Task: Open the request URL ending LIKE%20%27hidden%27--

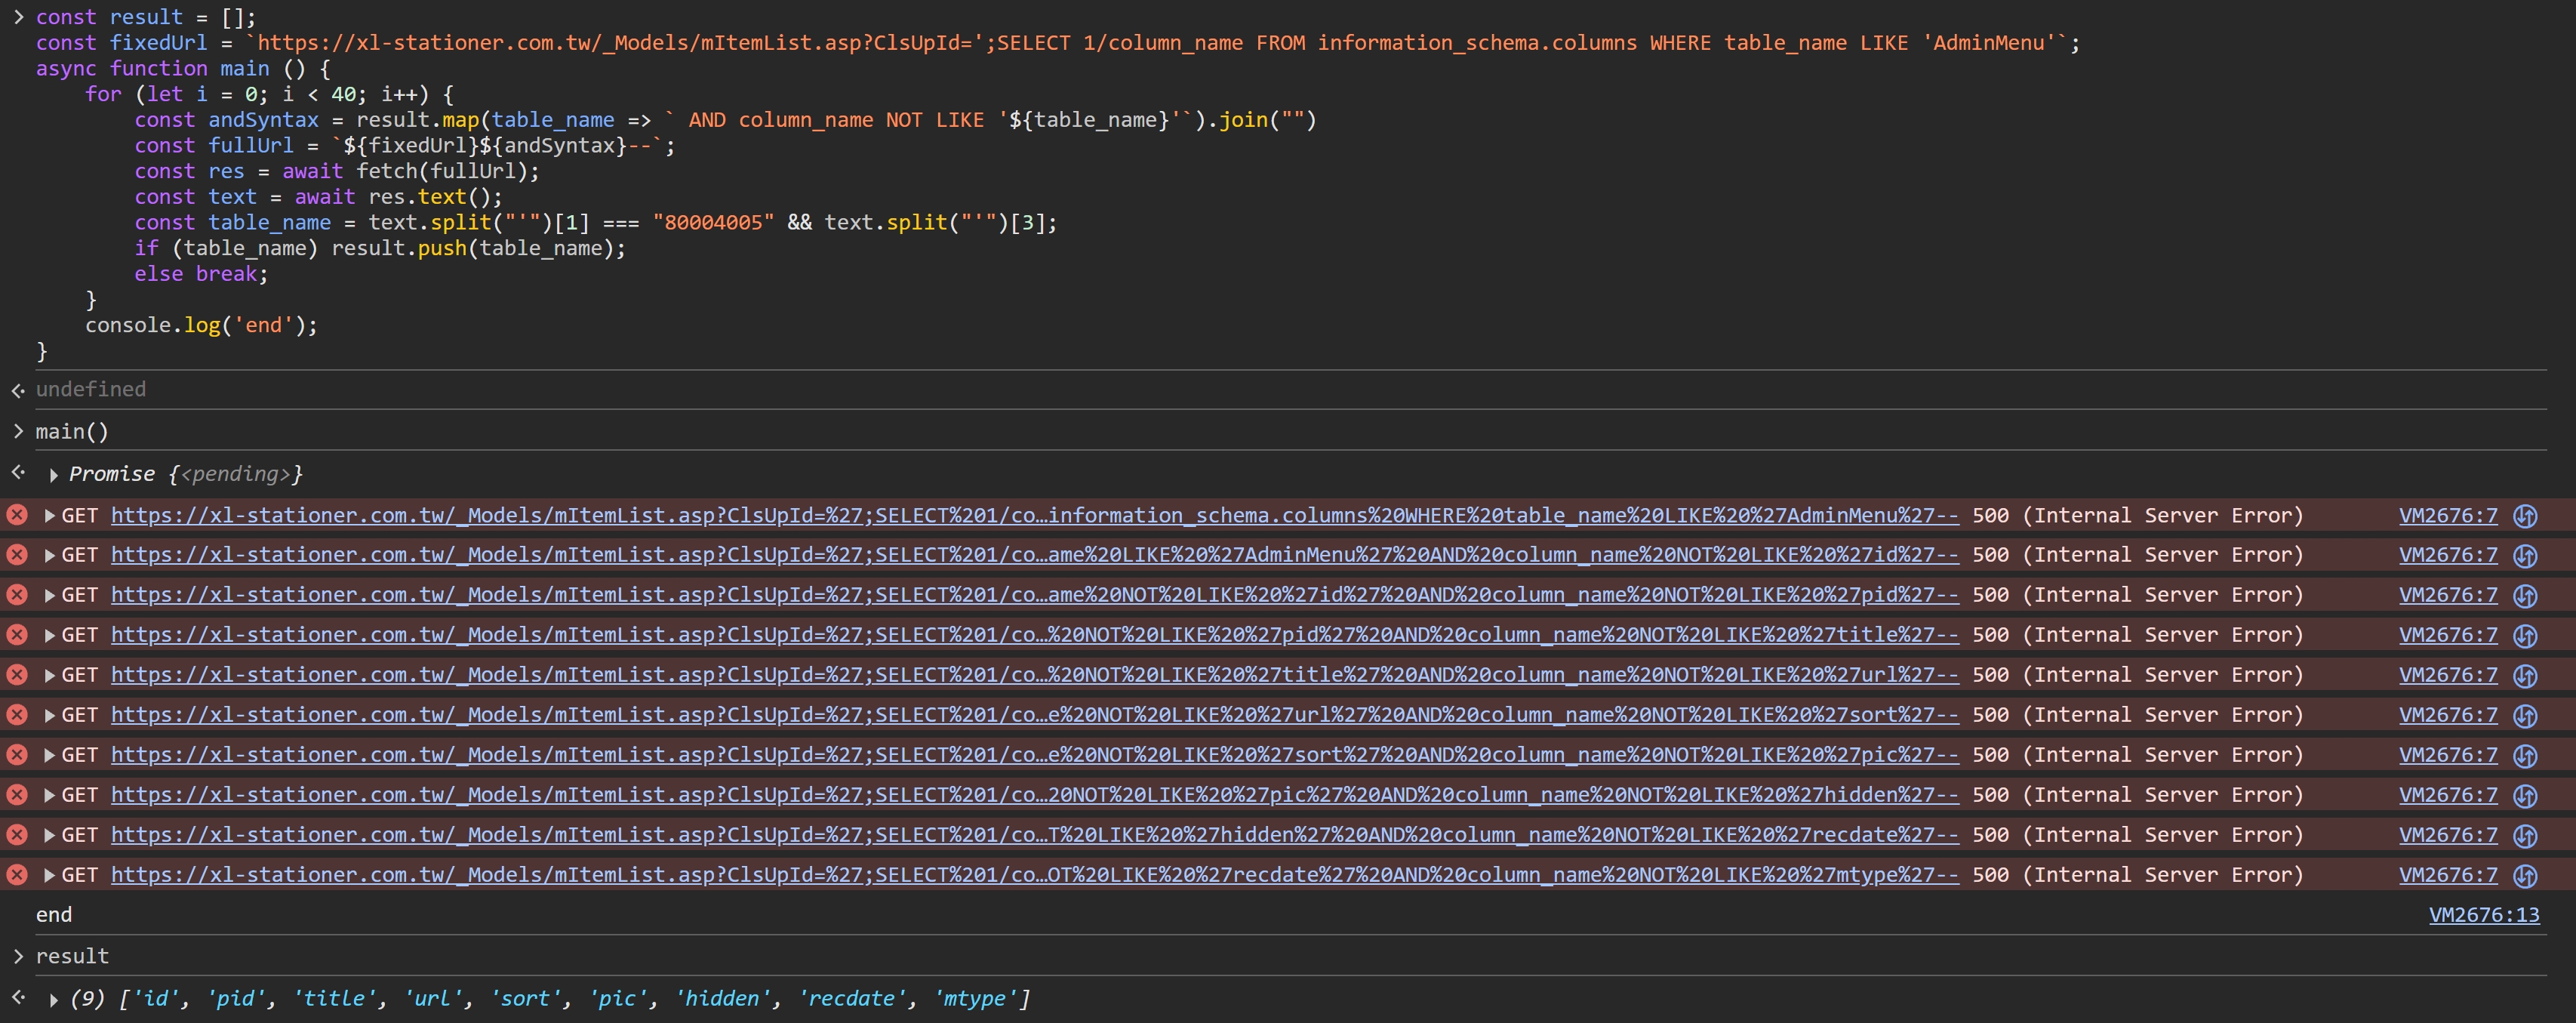Action: 1035,796
